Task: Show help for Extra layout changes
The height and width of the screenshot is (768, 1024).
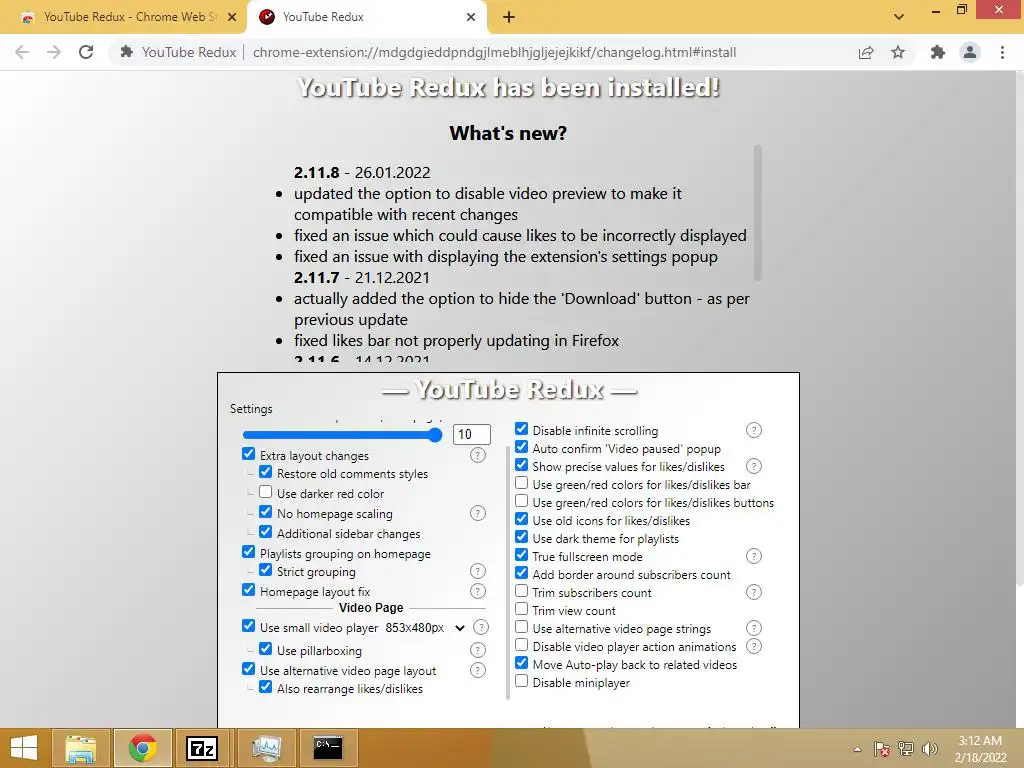Action: coord(478,455)
